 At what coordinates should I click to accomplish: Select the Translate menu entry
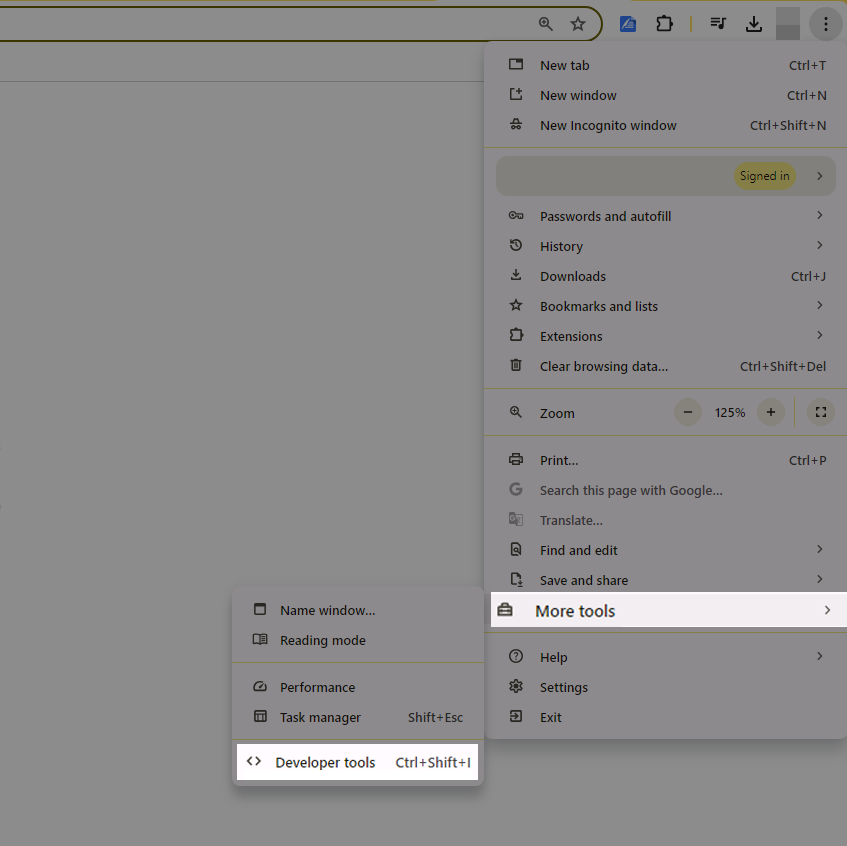[x=666, y=520]
